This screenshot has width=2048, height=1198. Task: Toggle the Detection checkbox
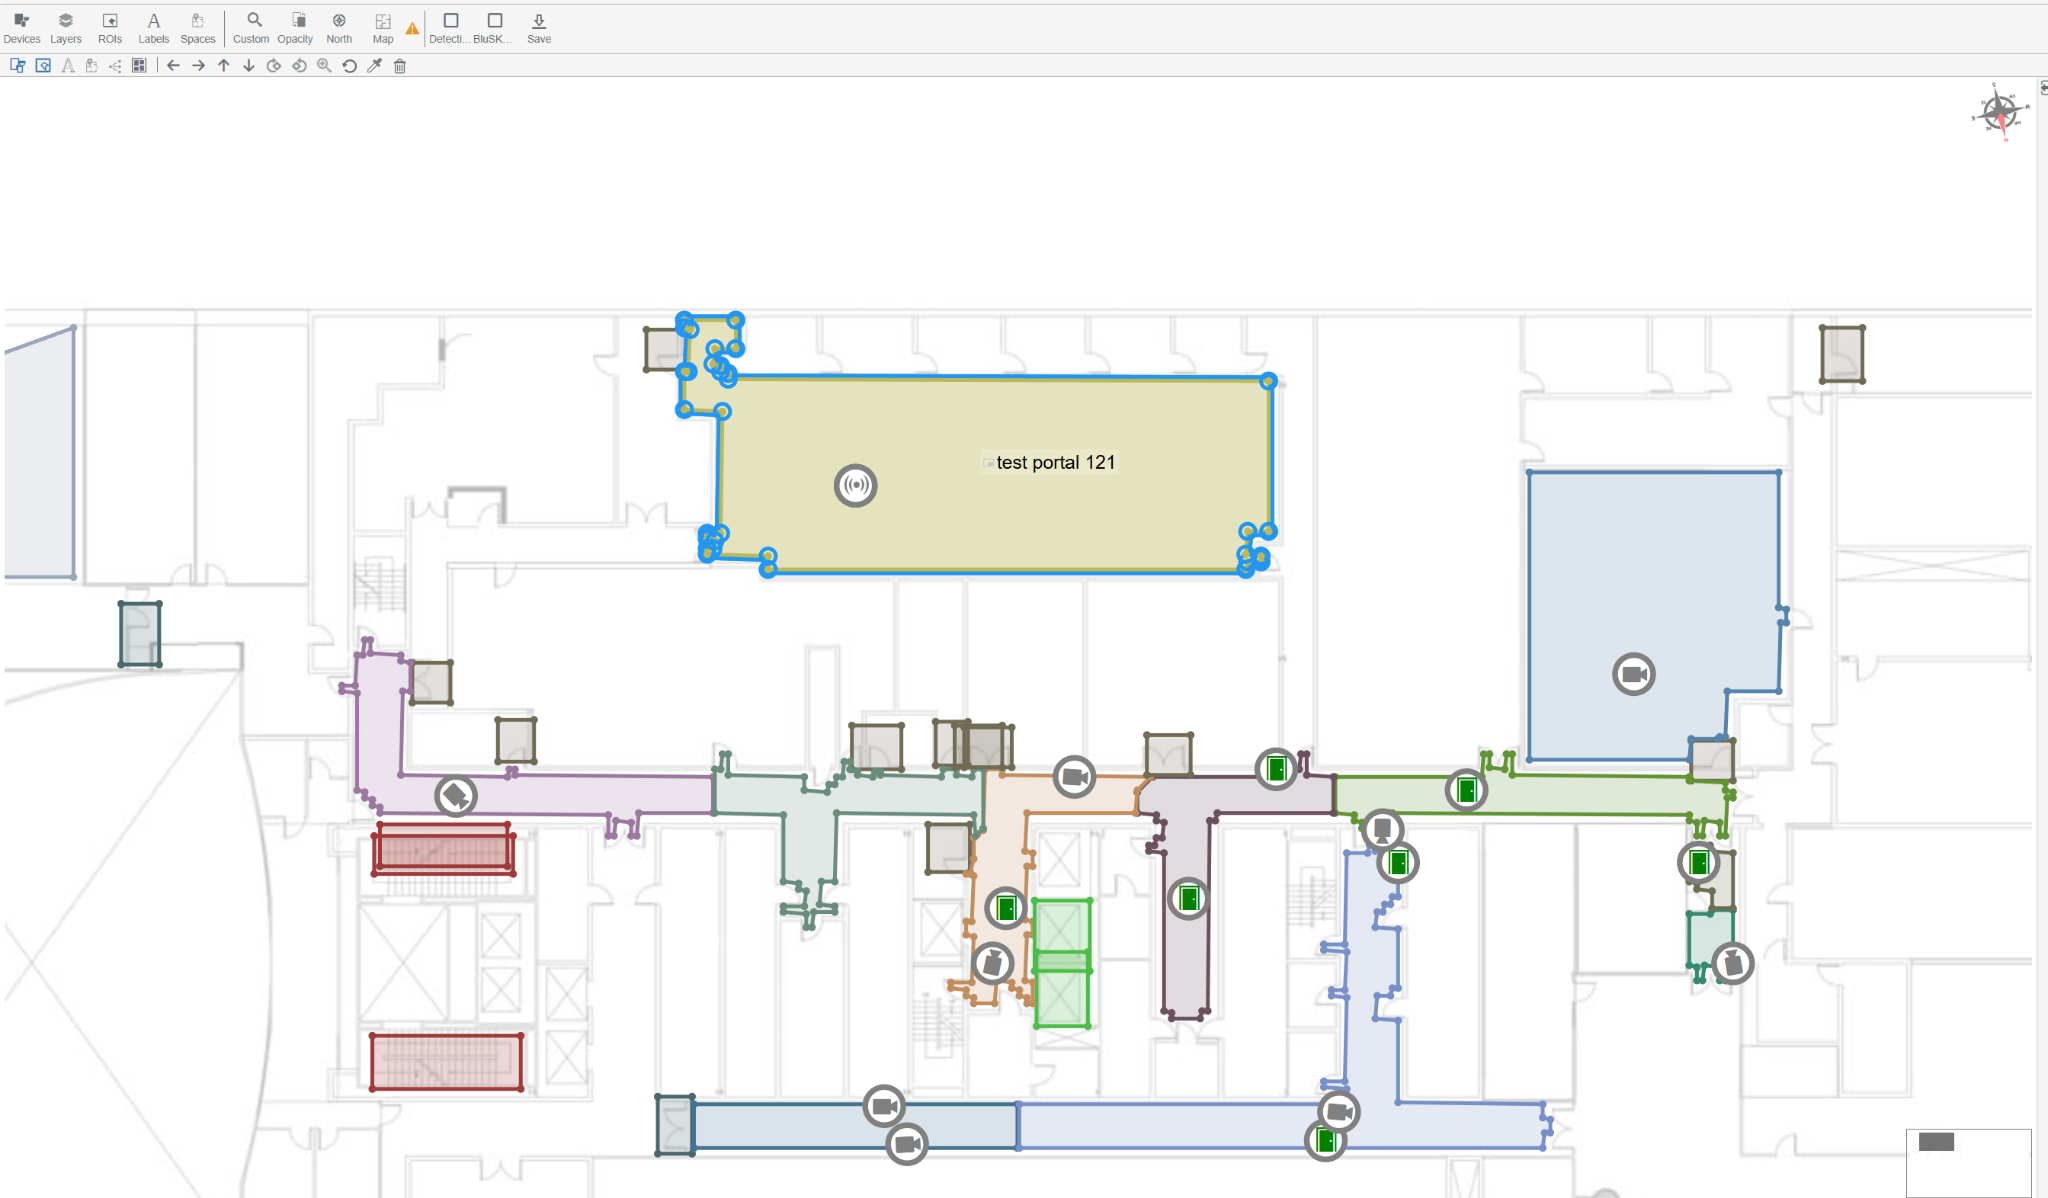[x=450, y=28]
